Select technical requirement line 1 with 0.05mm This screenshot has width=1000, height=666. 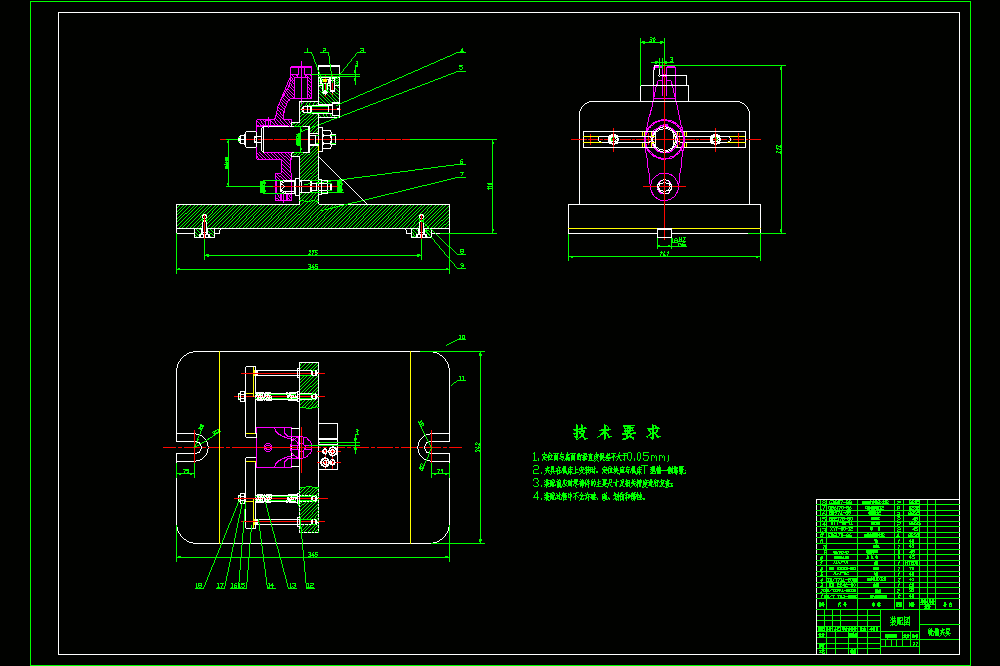[601, 457]
